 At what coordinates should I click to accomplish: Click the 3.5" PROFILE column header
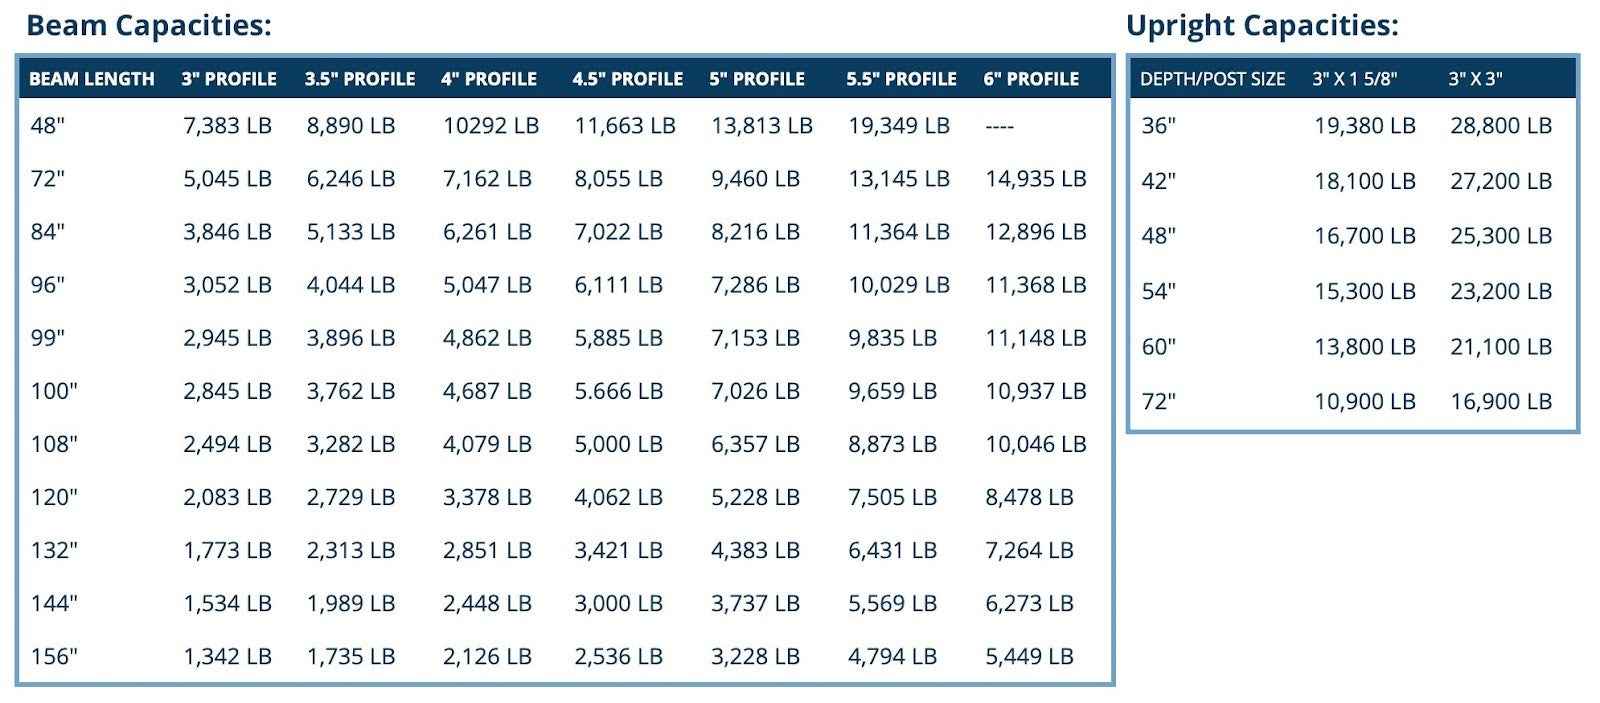point(360,79)
